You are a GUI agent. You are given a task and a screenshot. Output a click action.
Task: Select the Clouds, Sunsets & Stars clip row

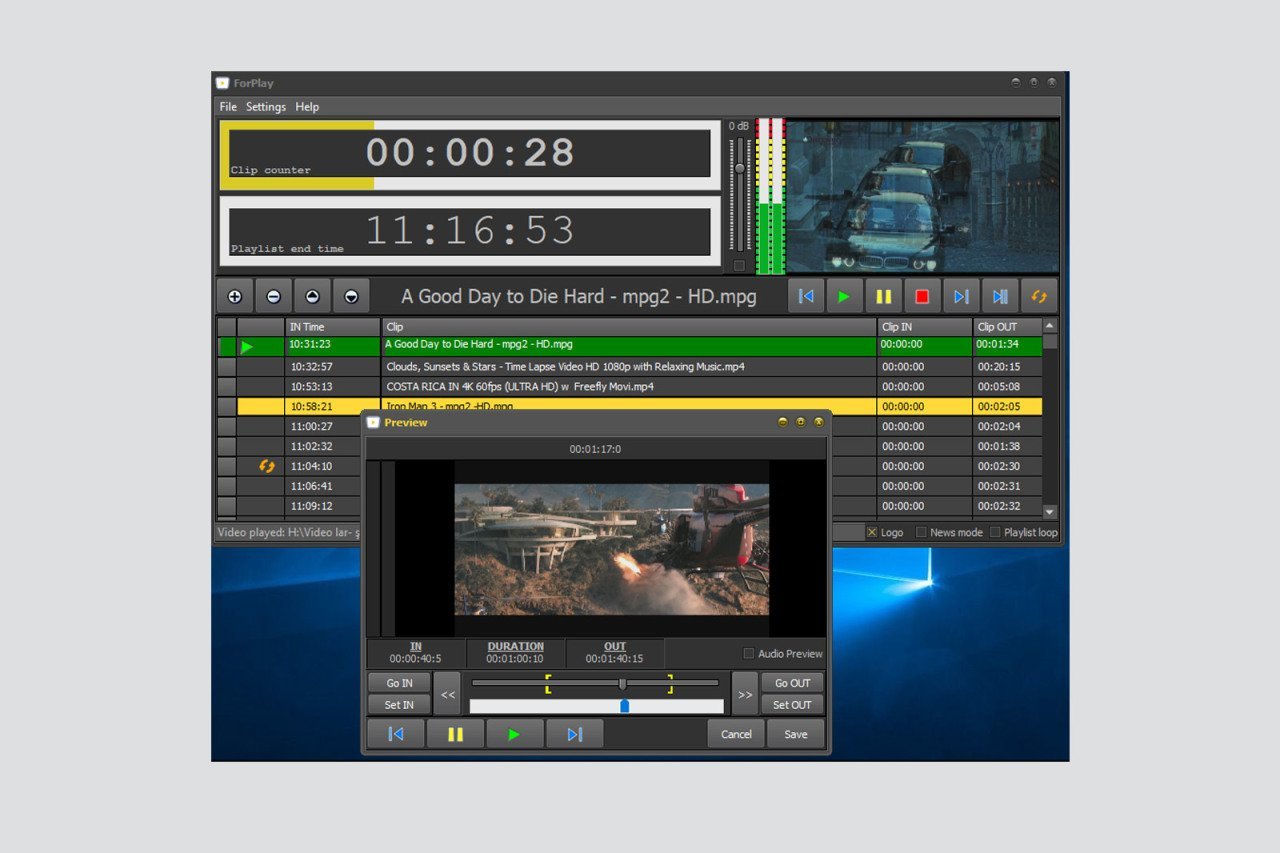[x=630, y=367]
